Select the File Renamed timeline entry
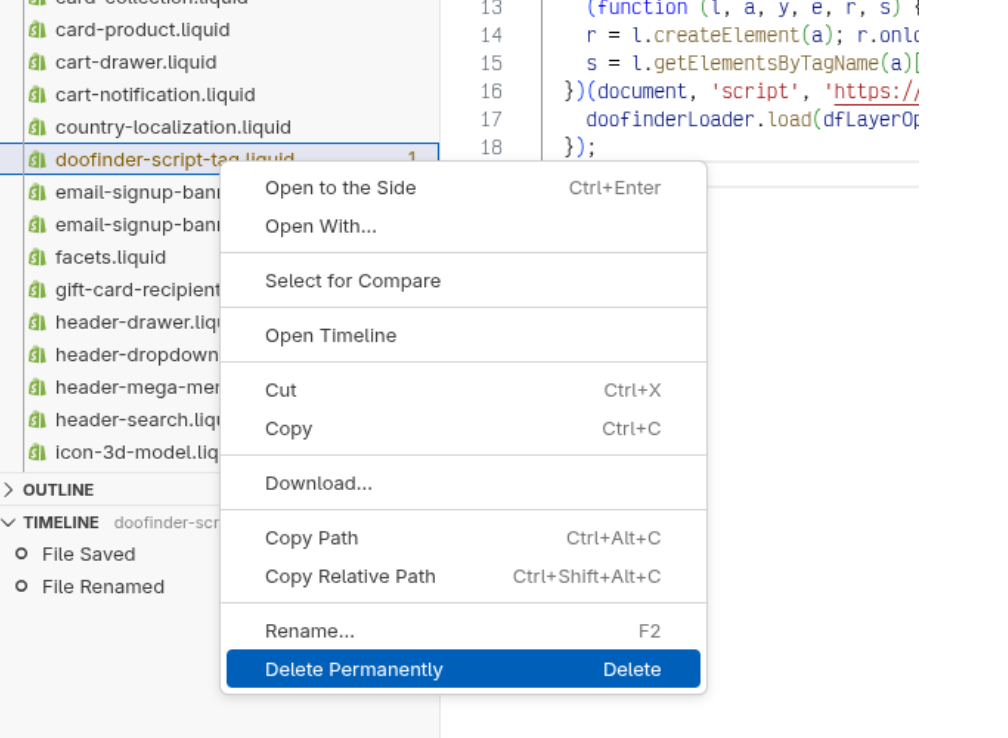Image resolution: width=1008 pixels, height=738 pixels. pos(103,587)
